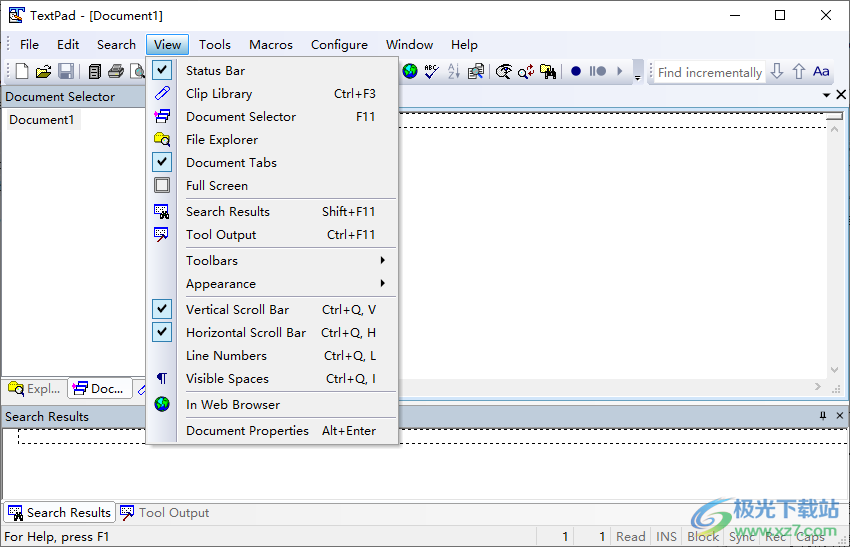
Task: Click the INS status bar indicator
Action: click(666, 537)
